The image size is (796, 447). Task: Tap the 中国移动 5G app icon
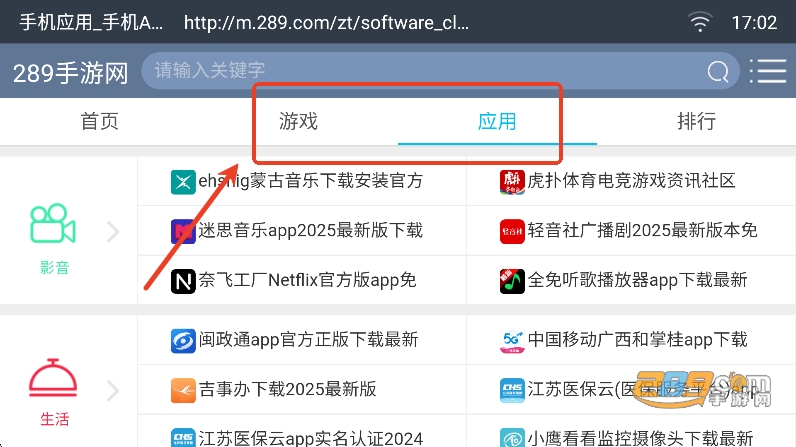[512, 341]
